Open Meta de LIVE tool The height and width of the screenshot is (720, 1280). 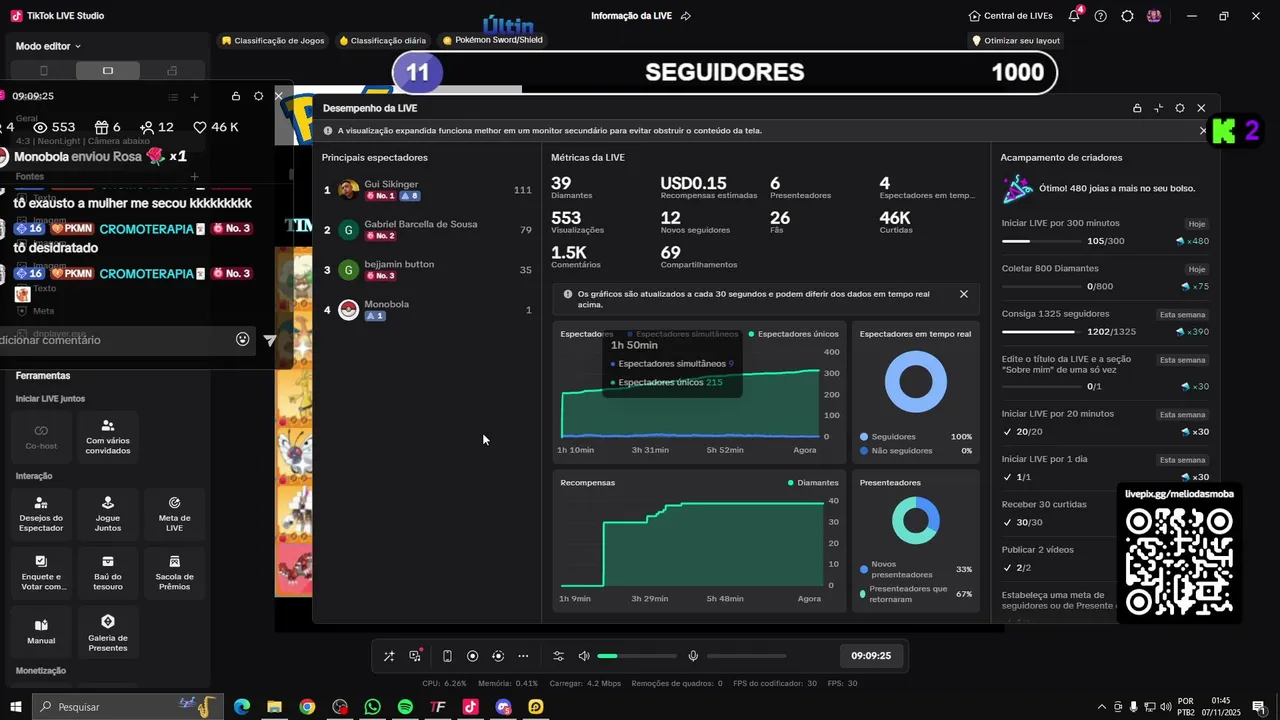tap(174, 514)
